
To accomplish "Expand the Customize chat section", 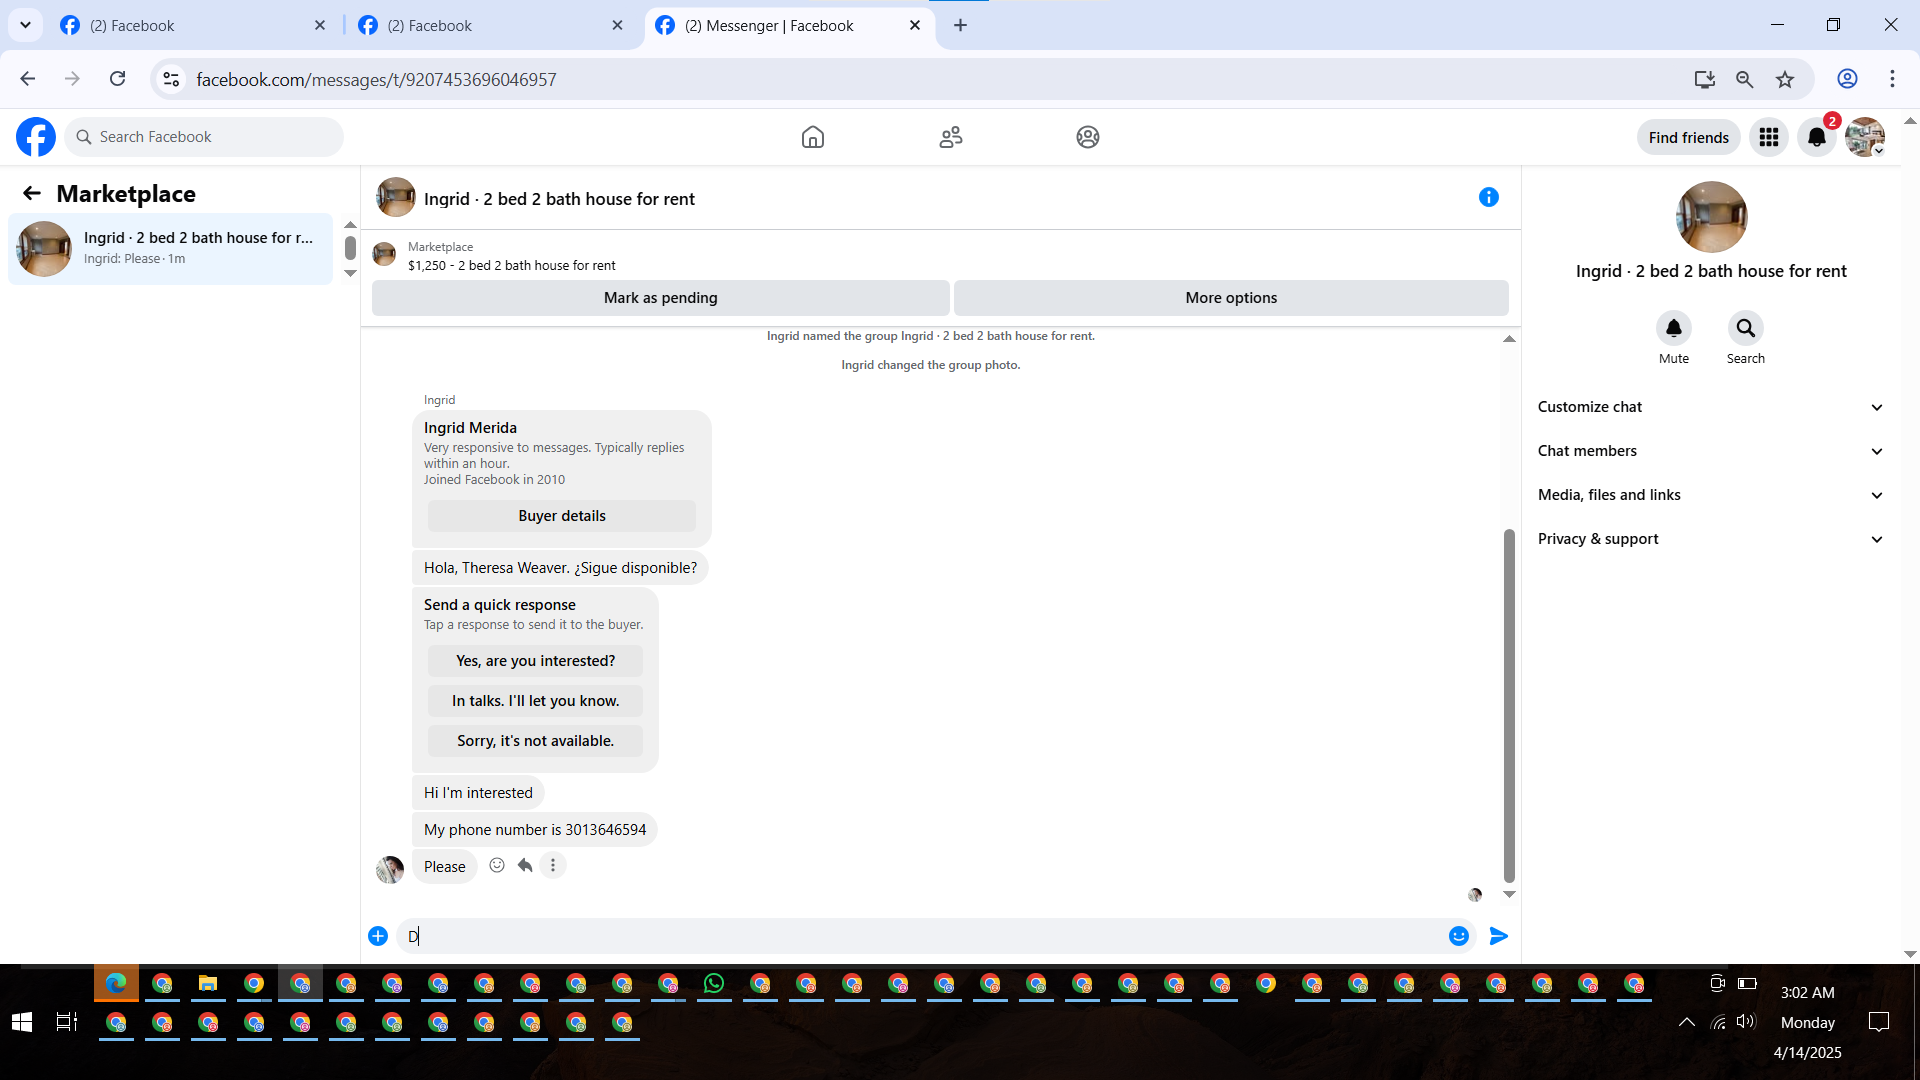I will [1710, 407].
